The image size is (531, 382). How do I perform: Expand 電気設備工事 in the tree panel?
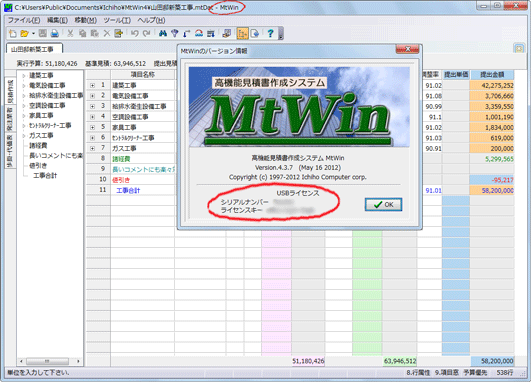click(x=24, y=86)
